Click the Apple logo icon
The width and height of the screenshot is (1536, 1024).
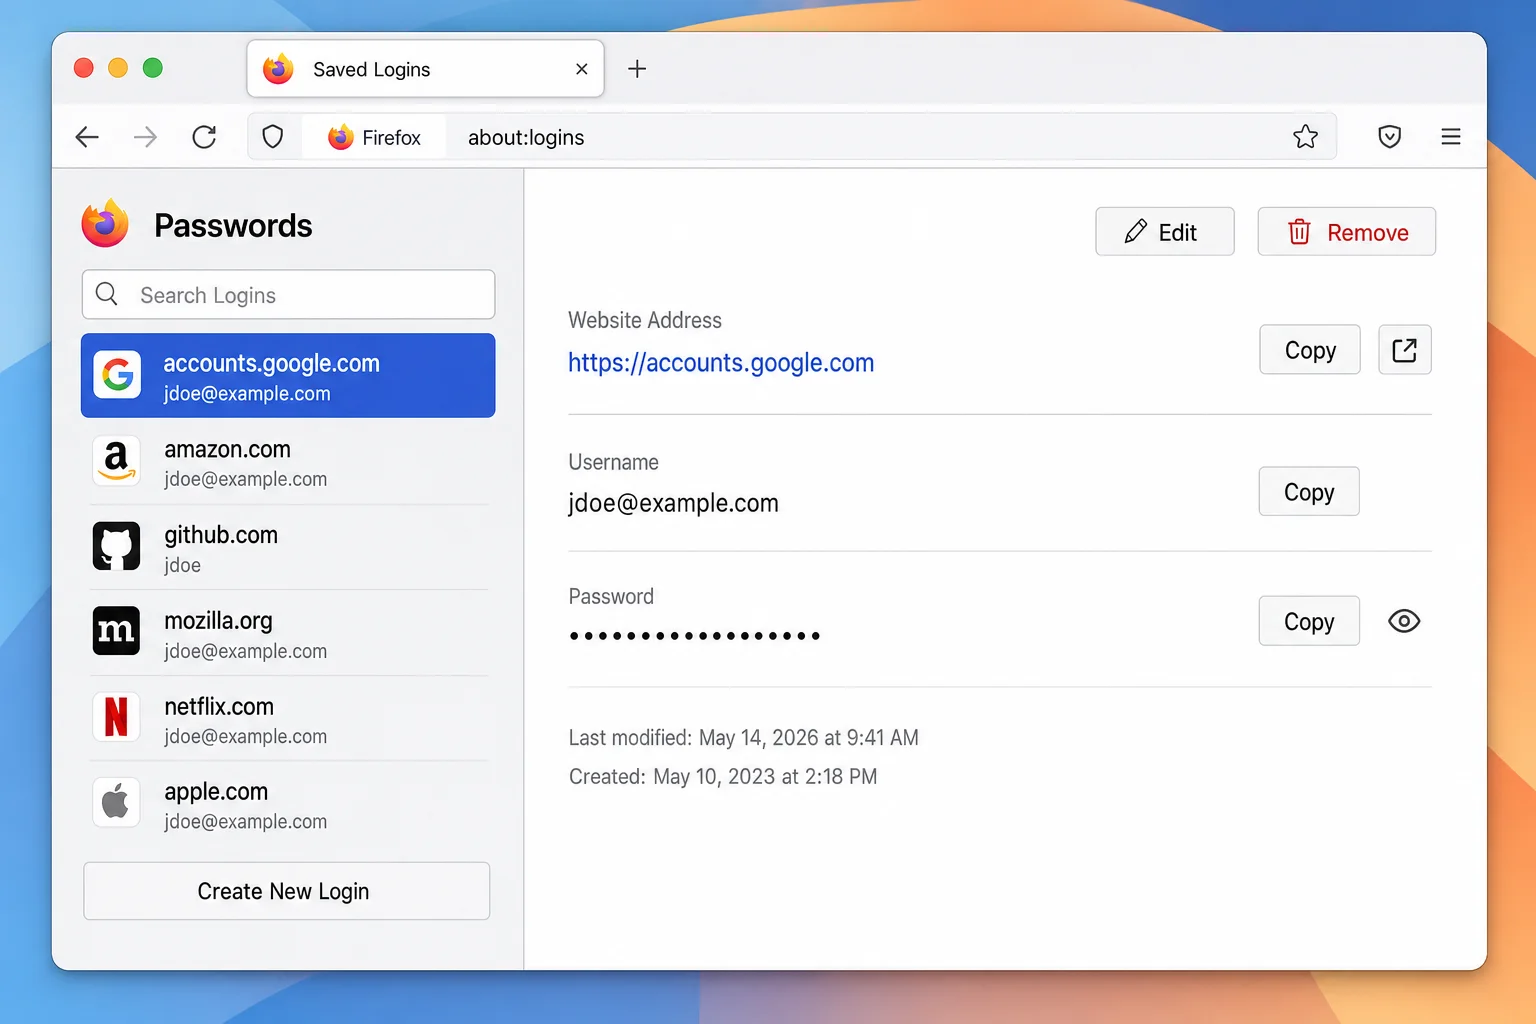pos(117,802)
